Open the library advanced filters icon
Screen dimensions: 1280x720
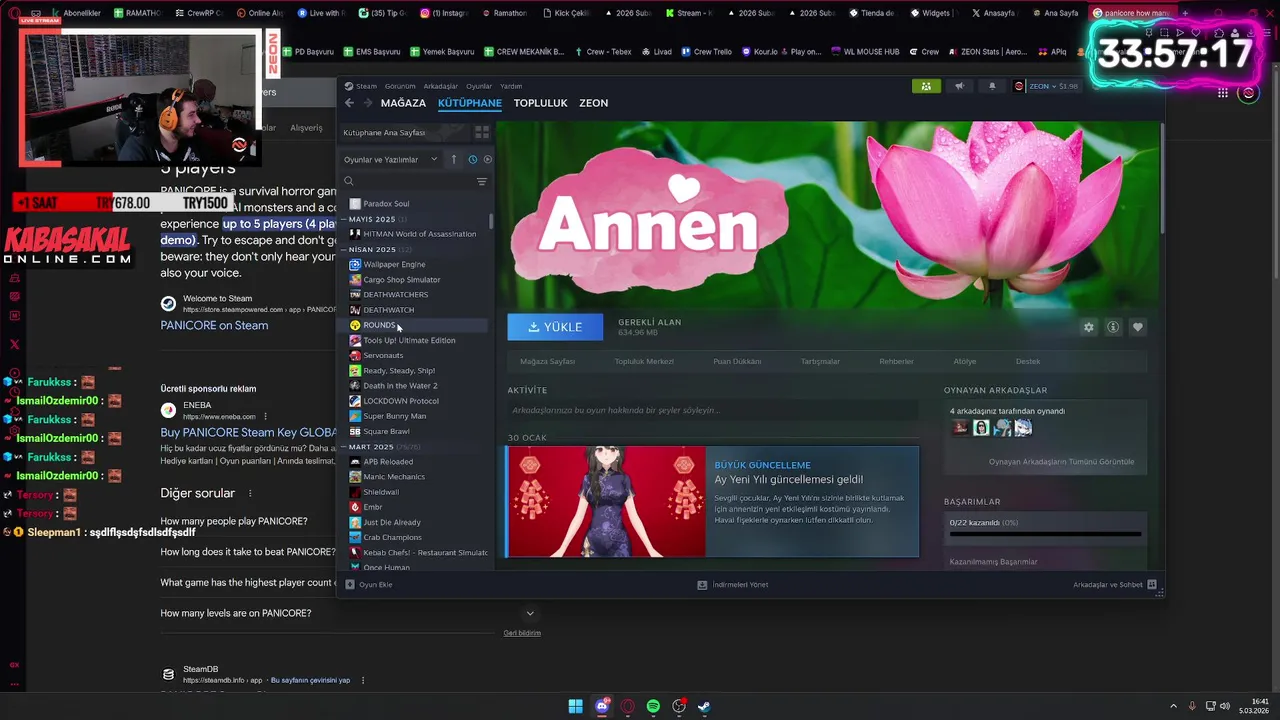click(x=481, y=181)
